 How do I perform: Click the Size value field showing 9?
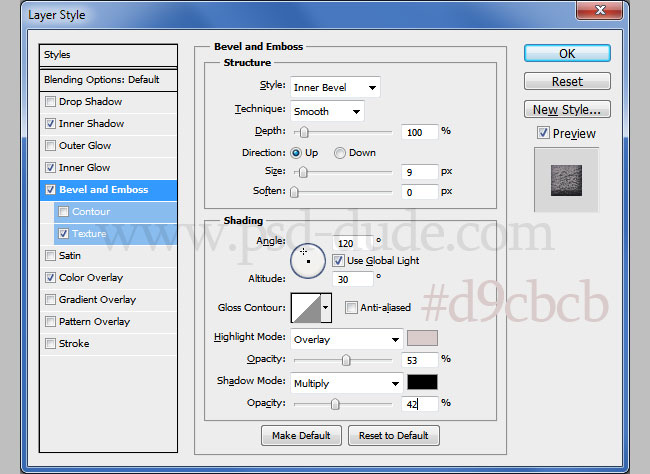click(420, 172)
